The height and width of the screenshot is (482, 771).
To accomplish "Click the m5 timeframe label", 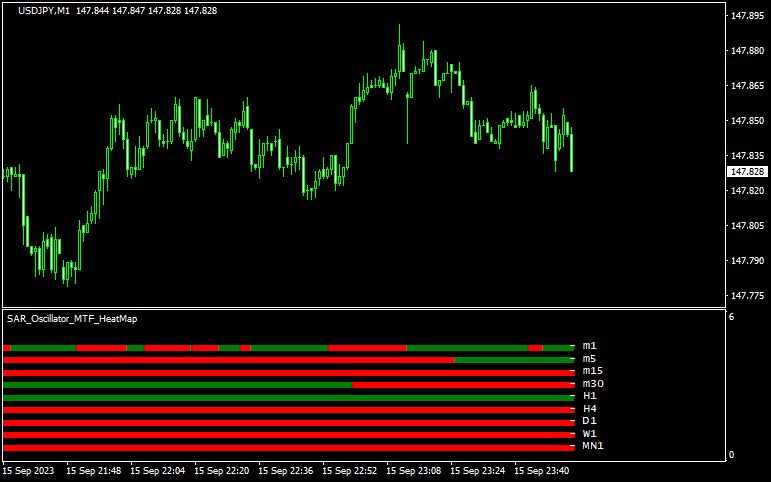I will (590, 359).
